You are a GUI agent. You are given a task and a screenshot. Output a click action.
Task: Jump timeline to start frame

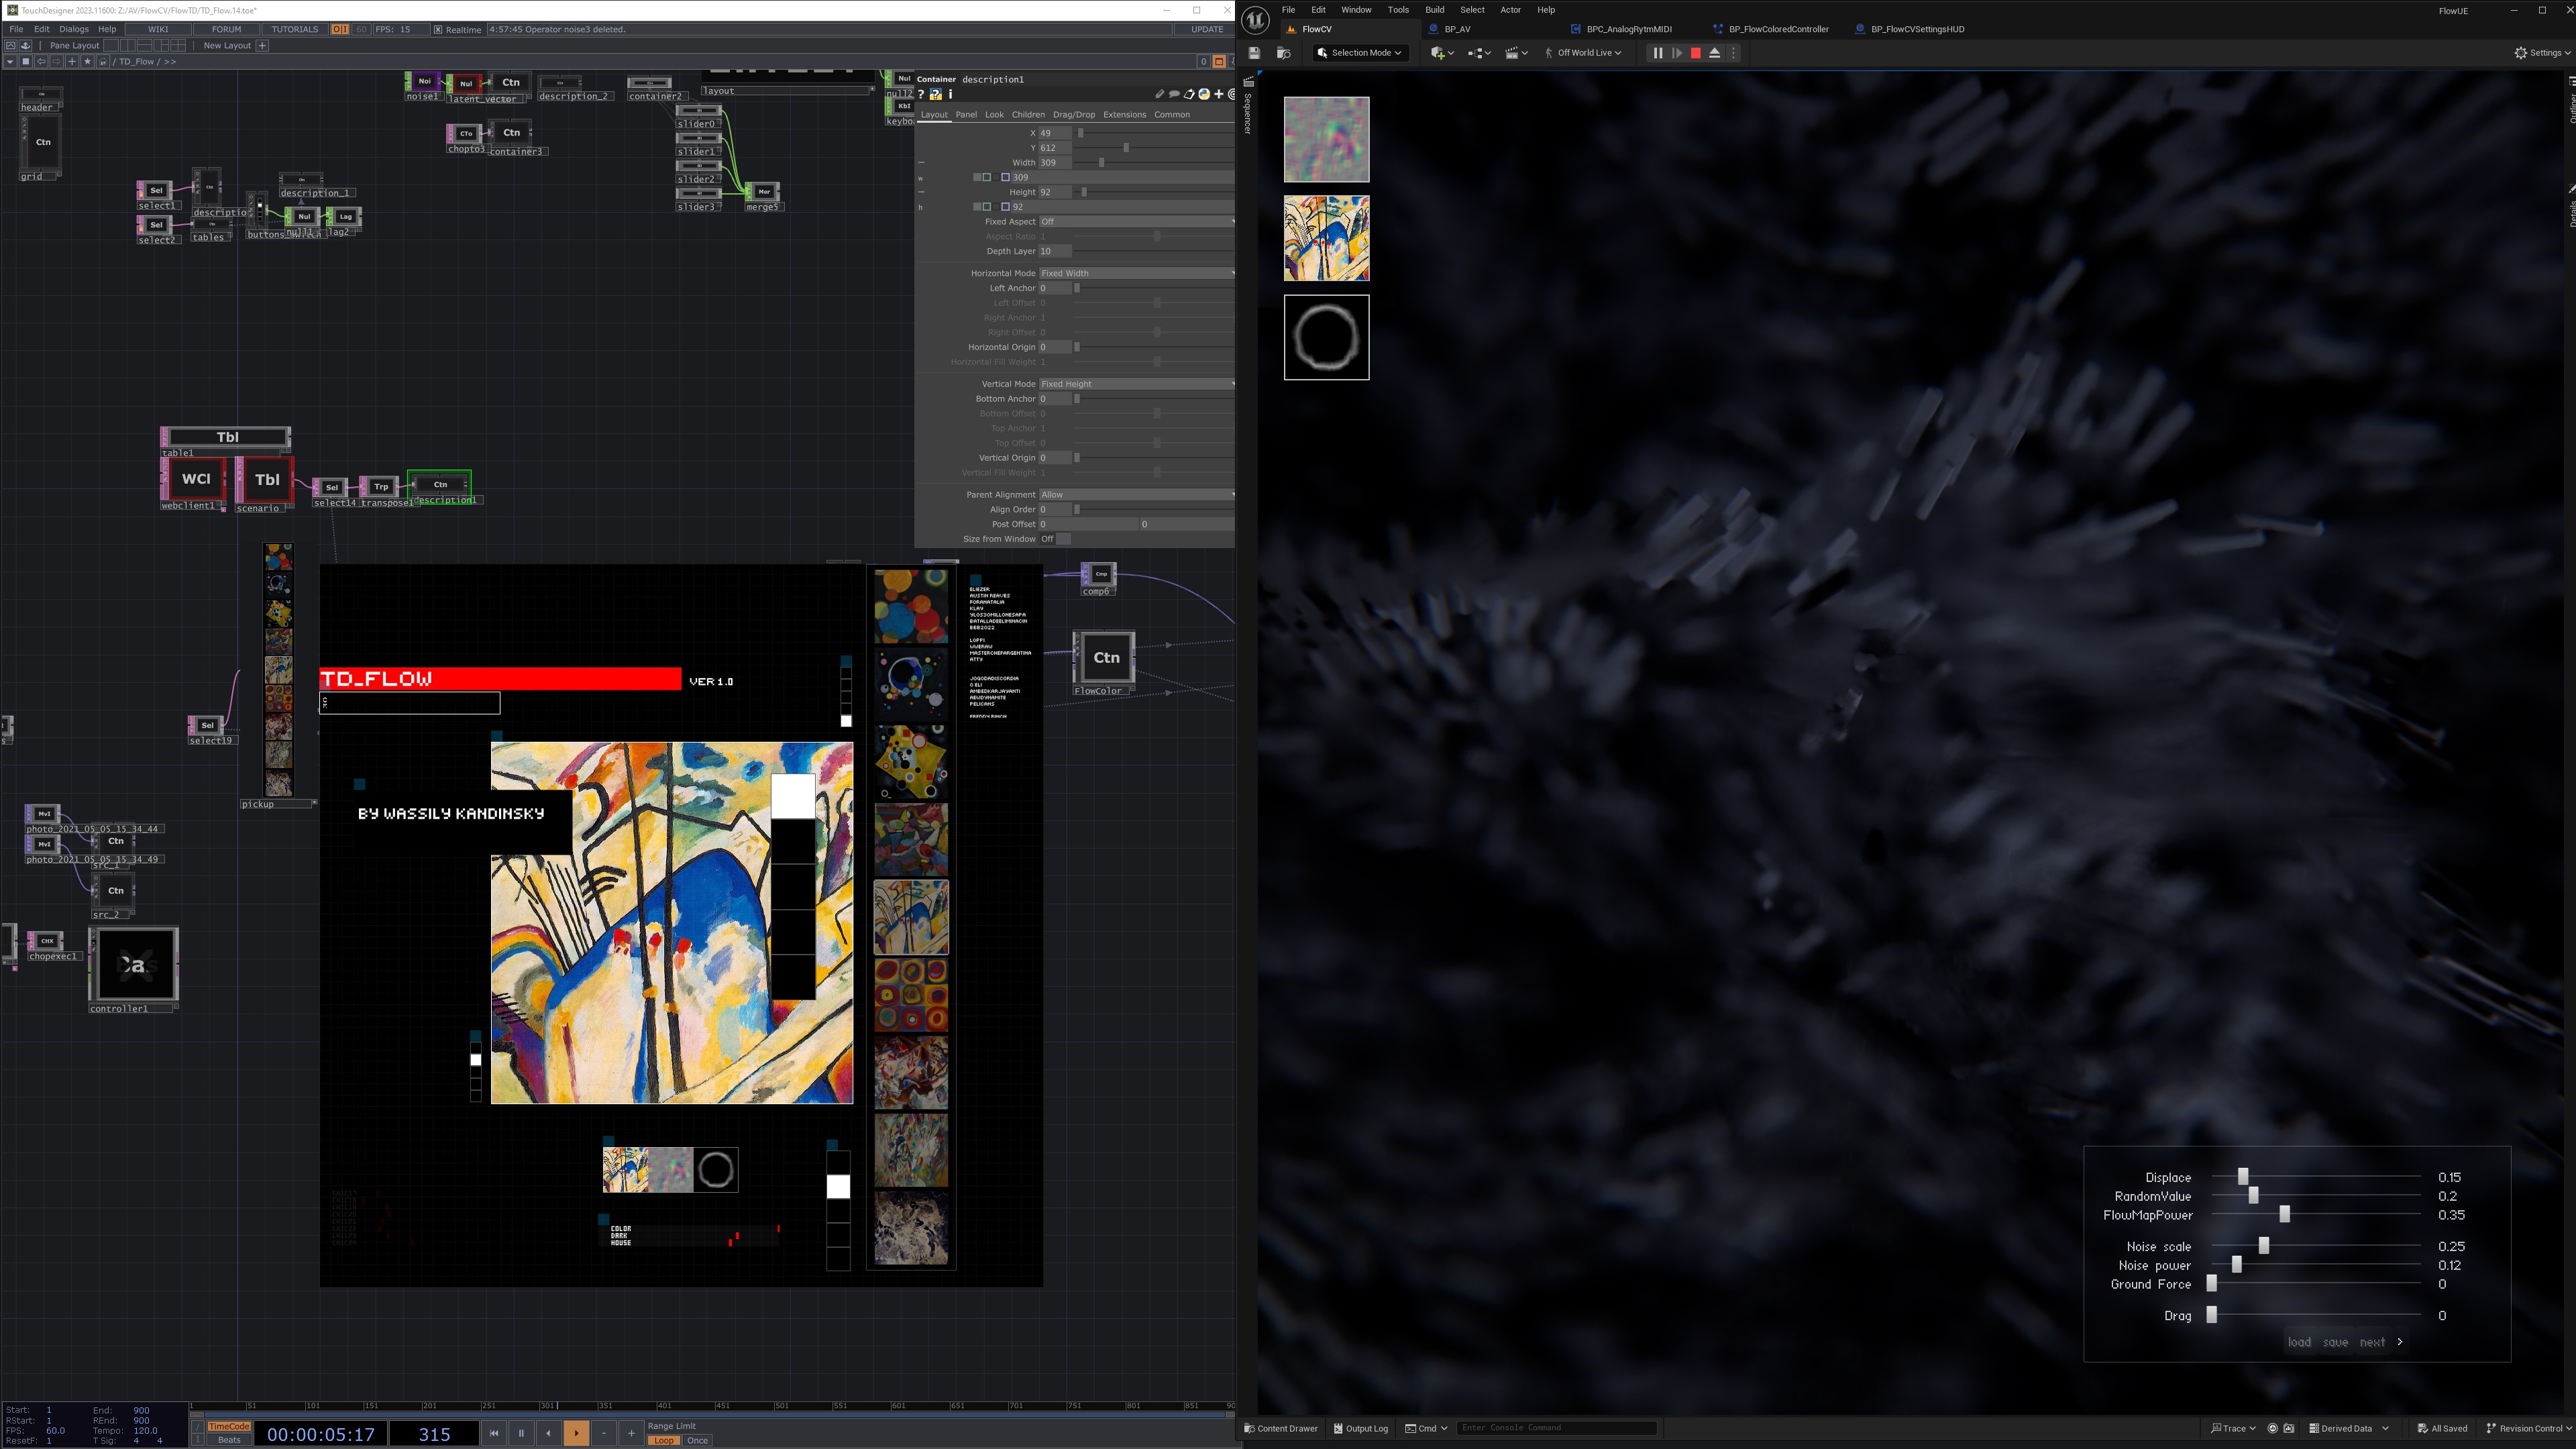493,1433
